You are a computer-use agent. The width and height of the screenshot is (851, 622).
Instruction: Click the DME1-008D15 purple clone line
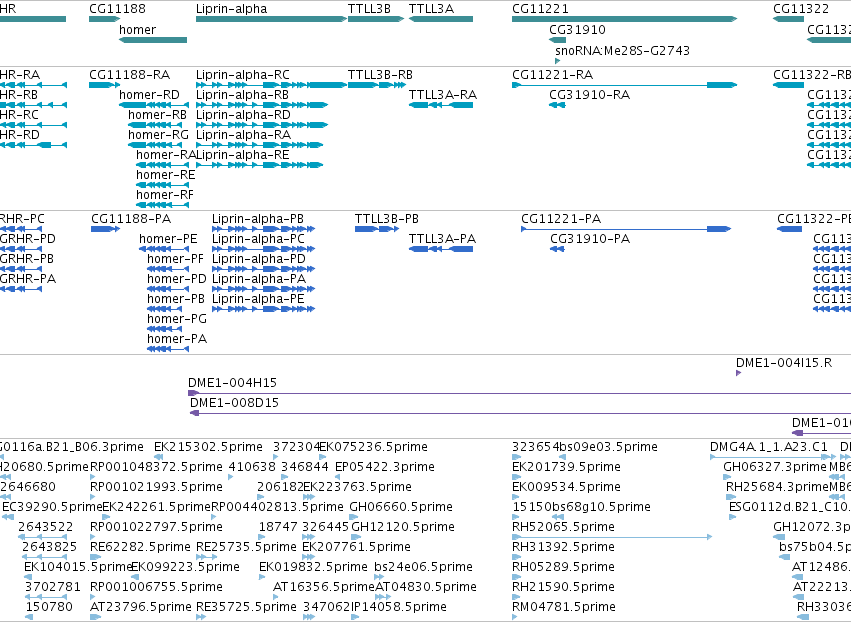(520, 414)
